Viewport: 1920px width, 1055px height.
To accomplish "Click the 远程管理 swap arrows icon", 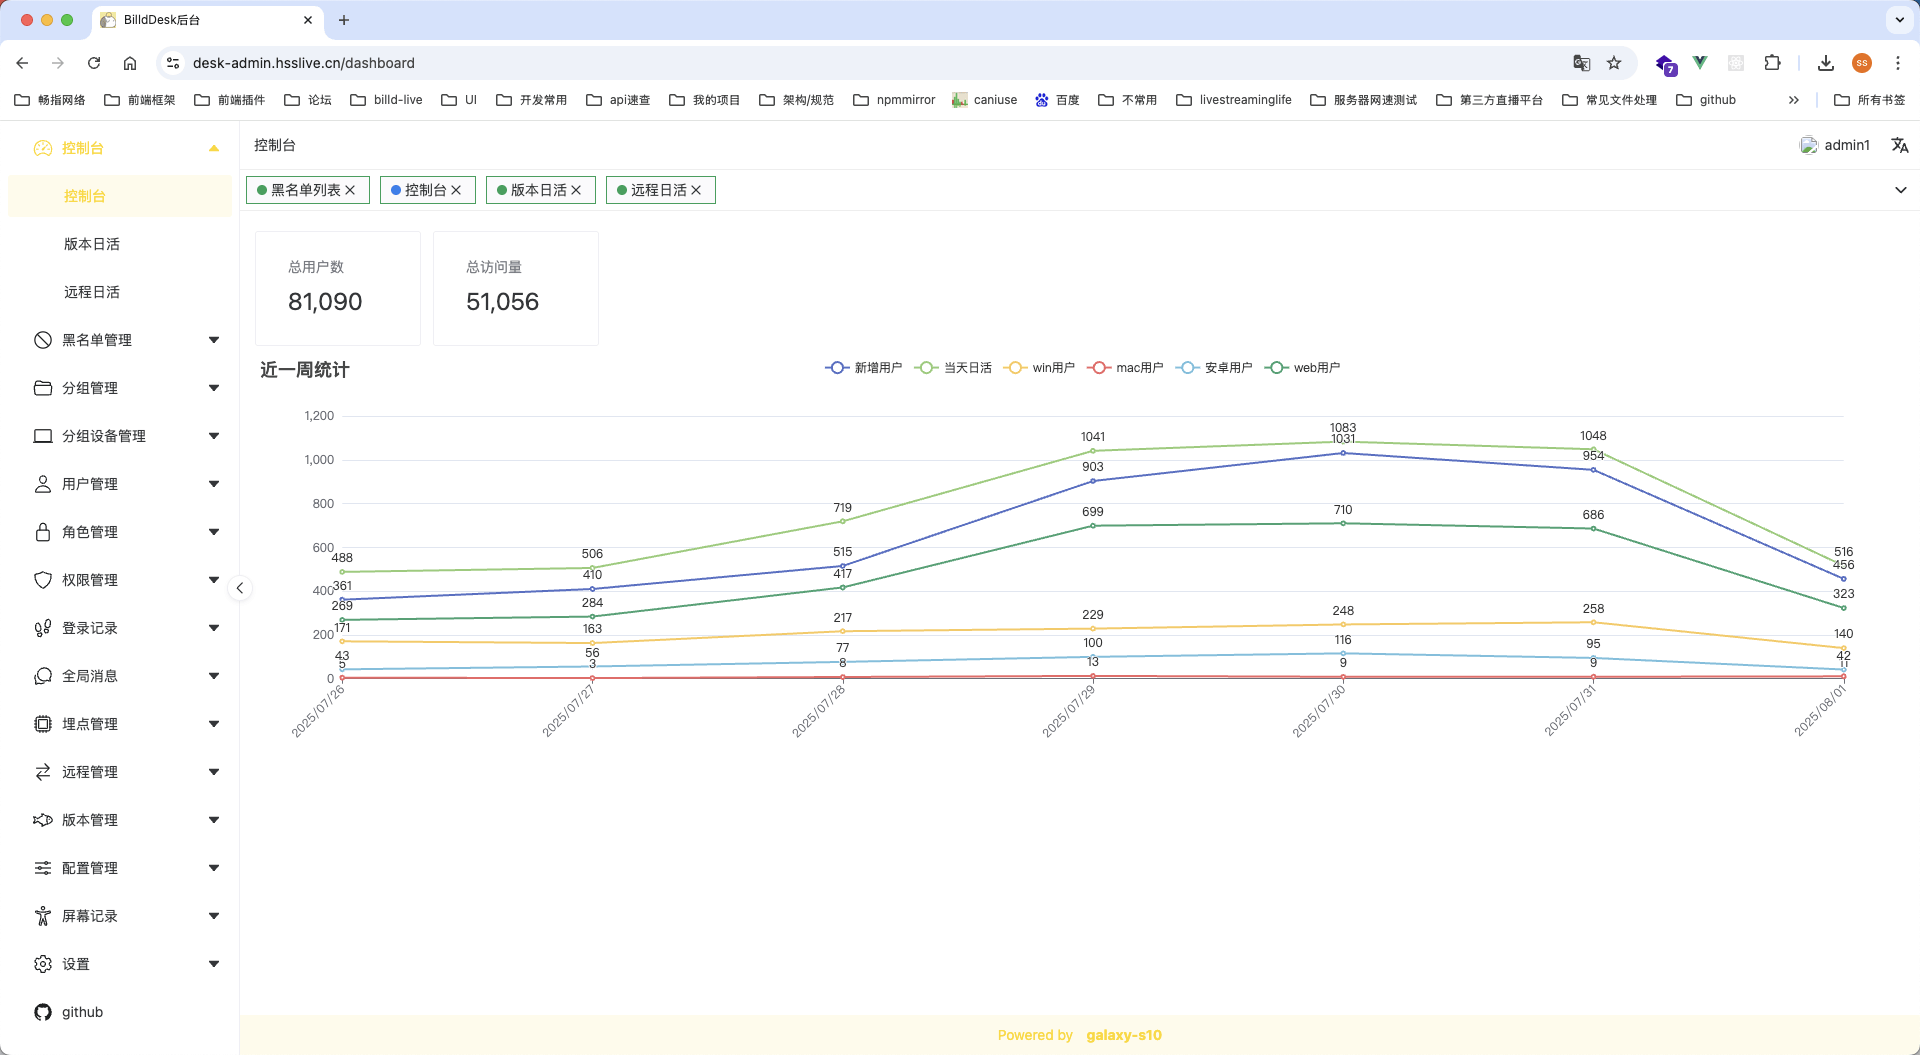I will click(43, 772).
